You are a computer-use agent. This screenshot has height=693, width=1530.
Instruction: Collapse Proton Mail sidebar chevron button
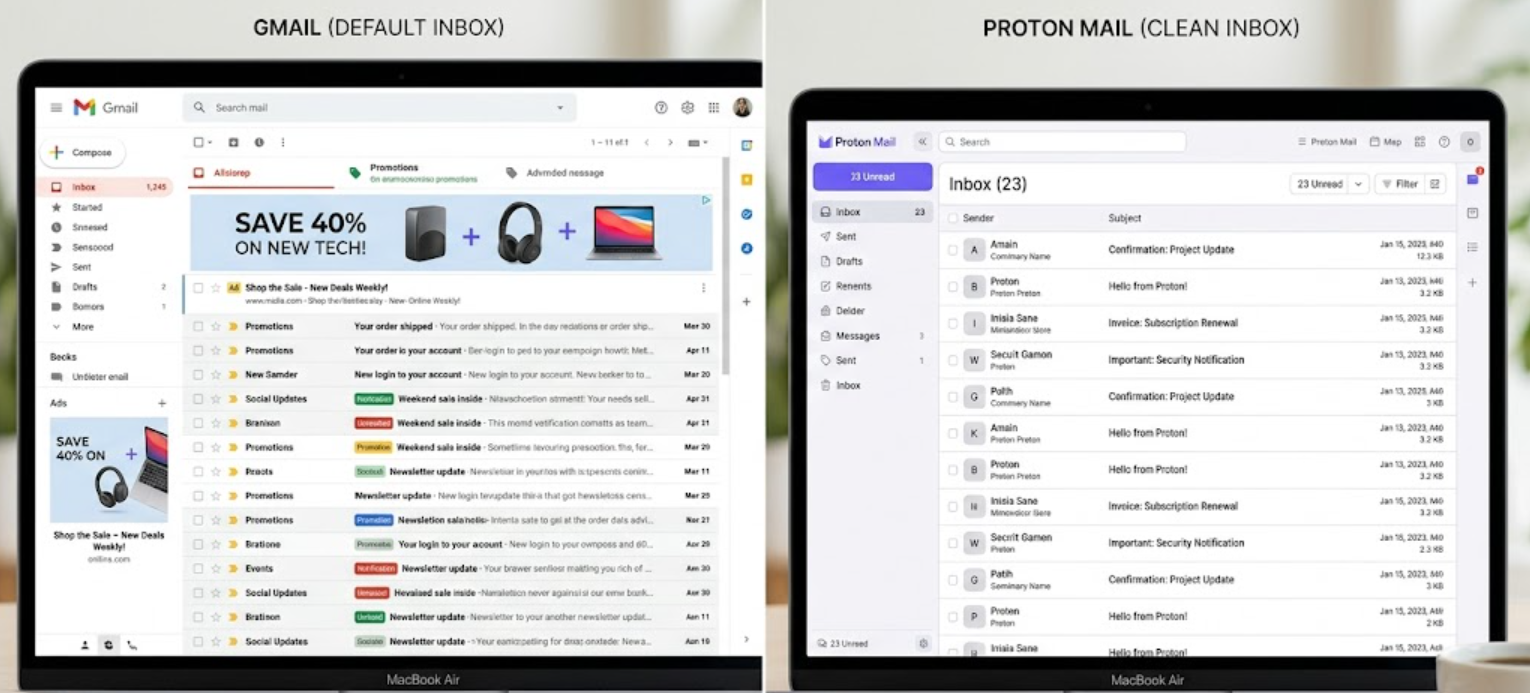922,142
